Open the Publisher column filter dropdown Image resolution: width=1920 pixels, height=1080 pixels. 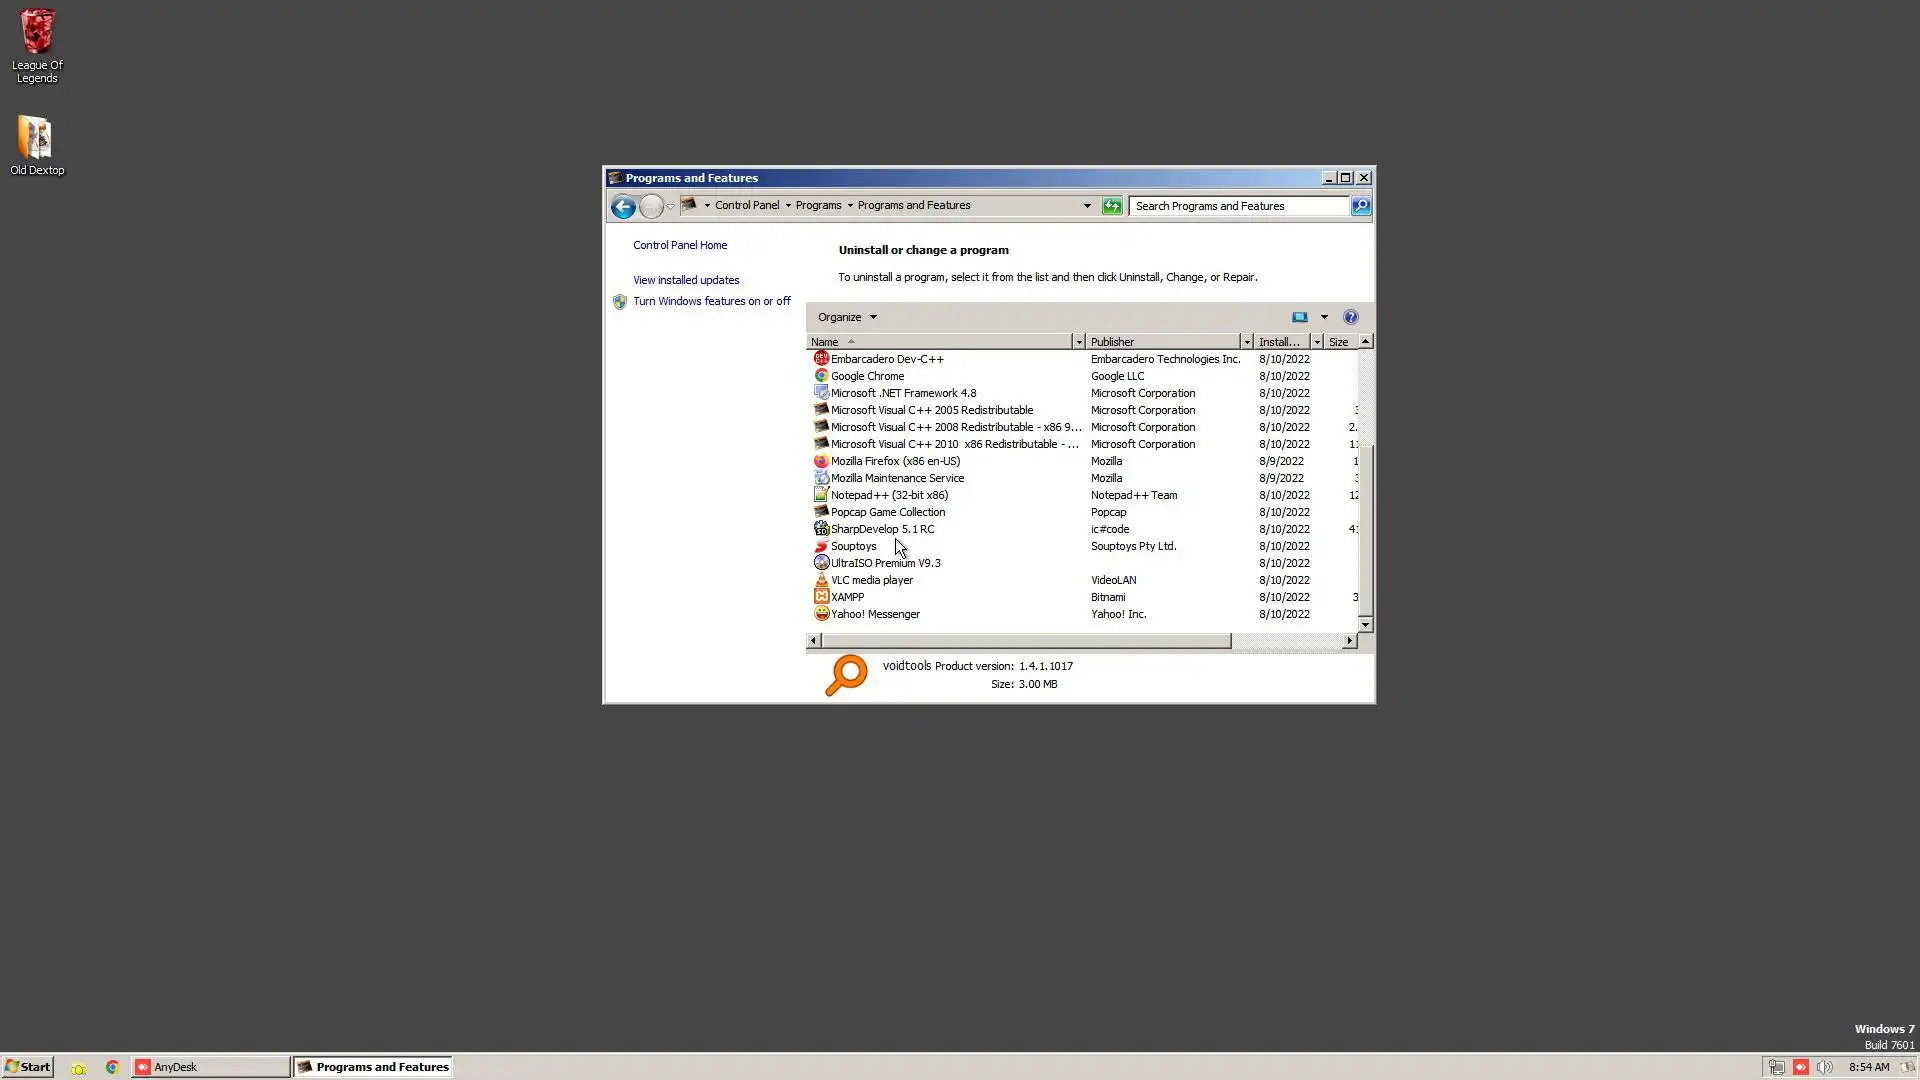point(1246,342)
